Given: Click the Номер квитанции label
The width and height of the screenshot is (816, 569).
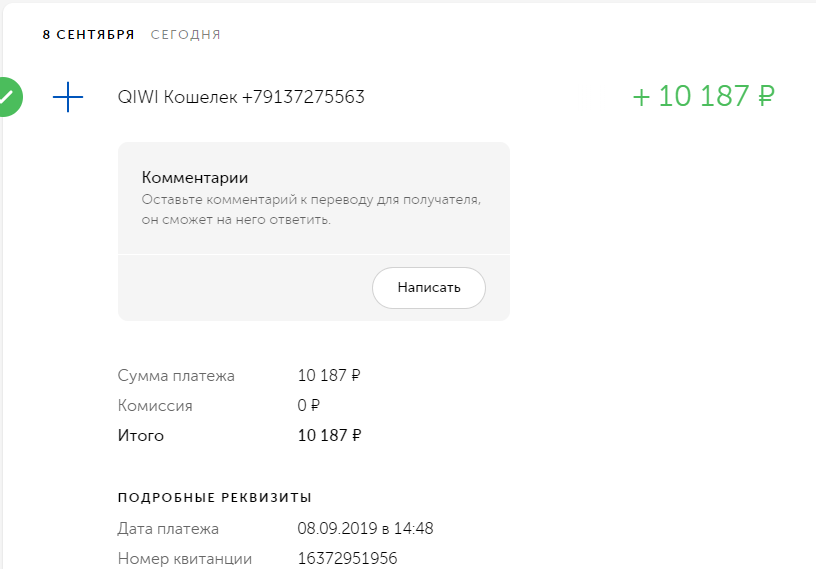Looking at the screenshot, I should click(184, 558).
